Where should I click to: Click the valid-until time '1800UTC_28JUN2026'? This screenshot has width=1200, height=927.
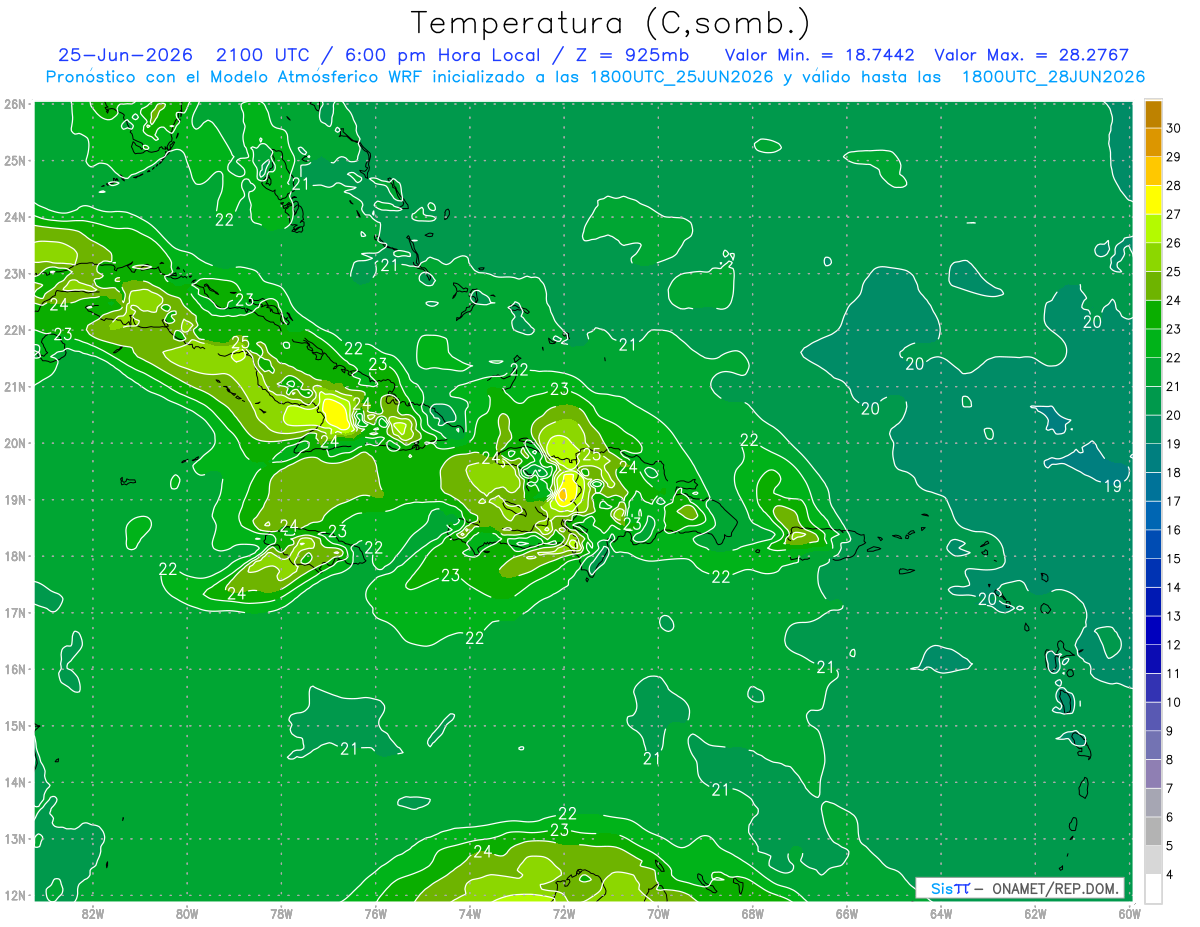coord(1053,77)
